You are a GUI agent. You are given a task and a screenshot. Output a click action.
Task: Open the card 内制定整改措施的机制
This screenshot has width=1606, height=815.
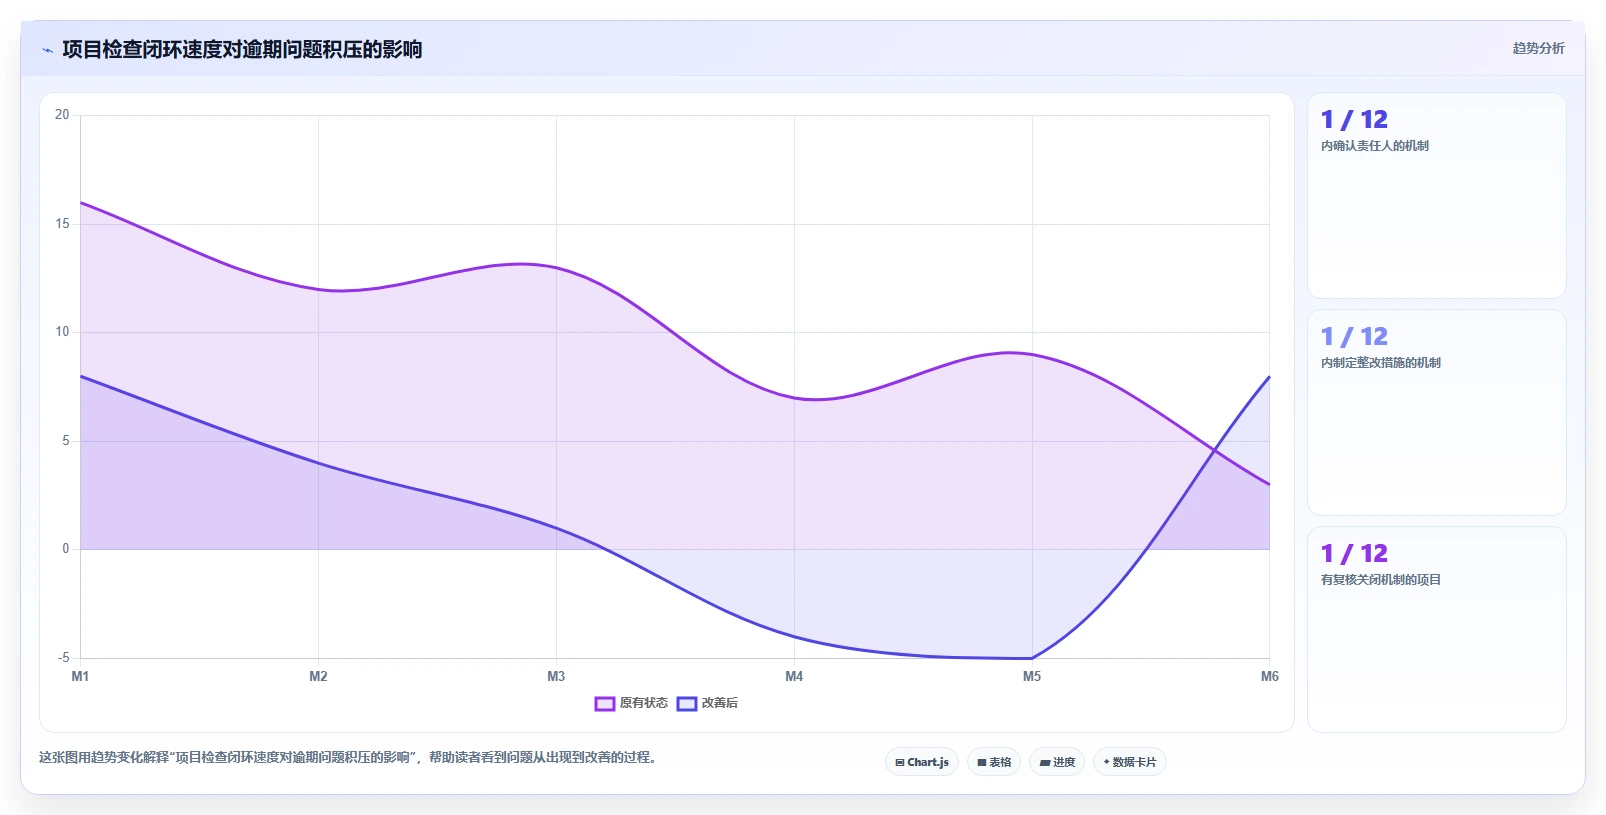pos(1436,412)
